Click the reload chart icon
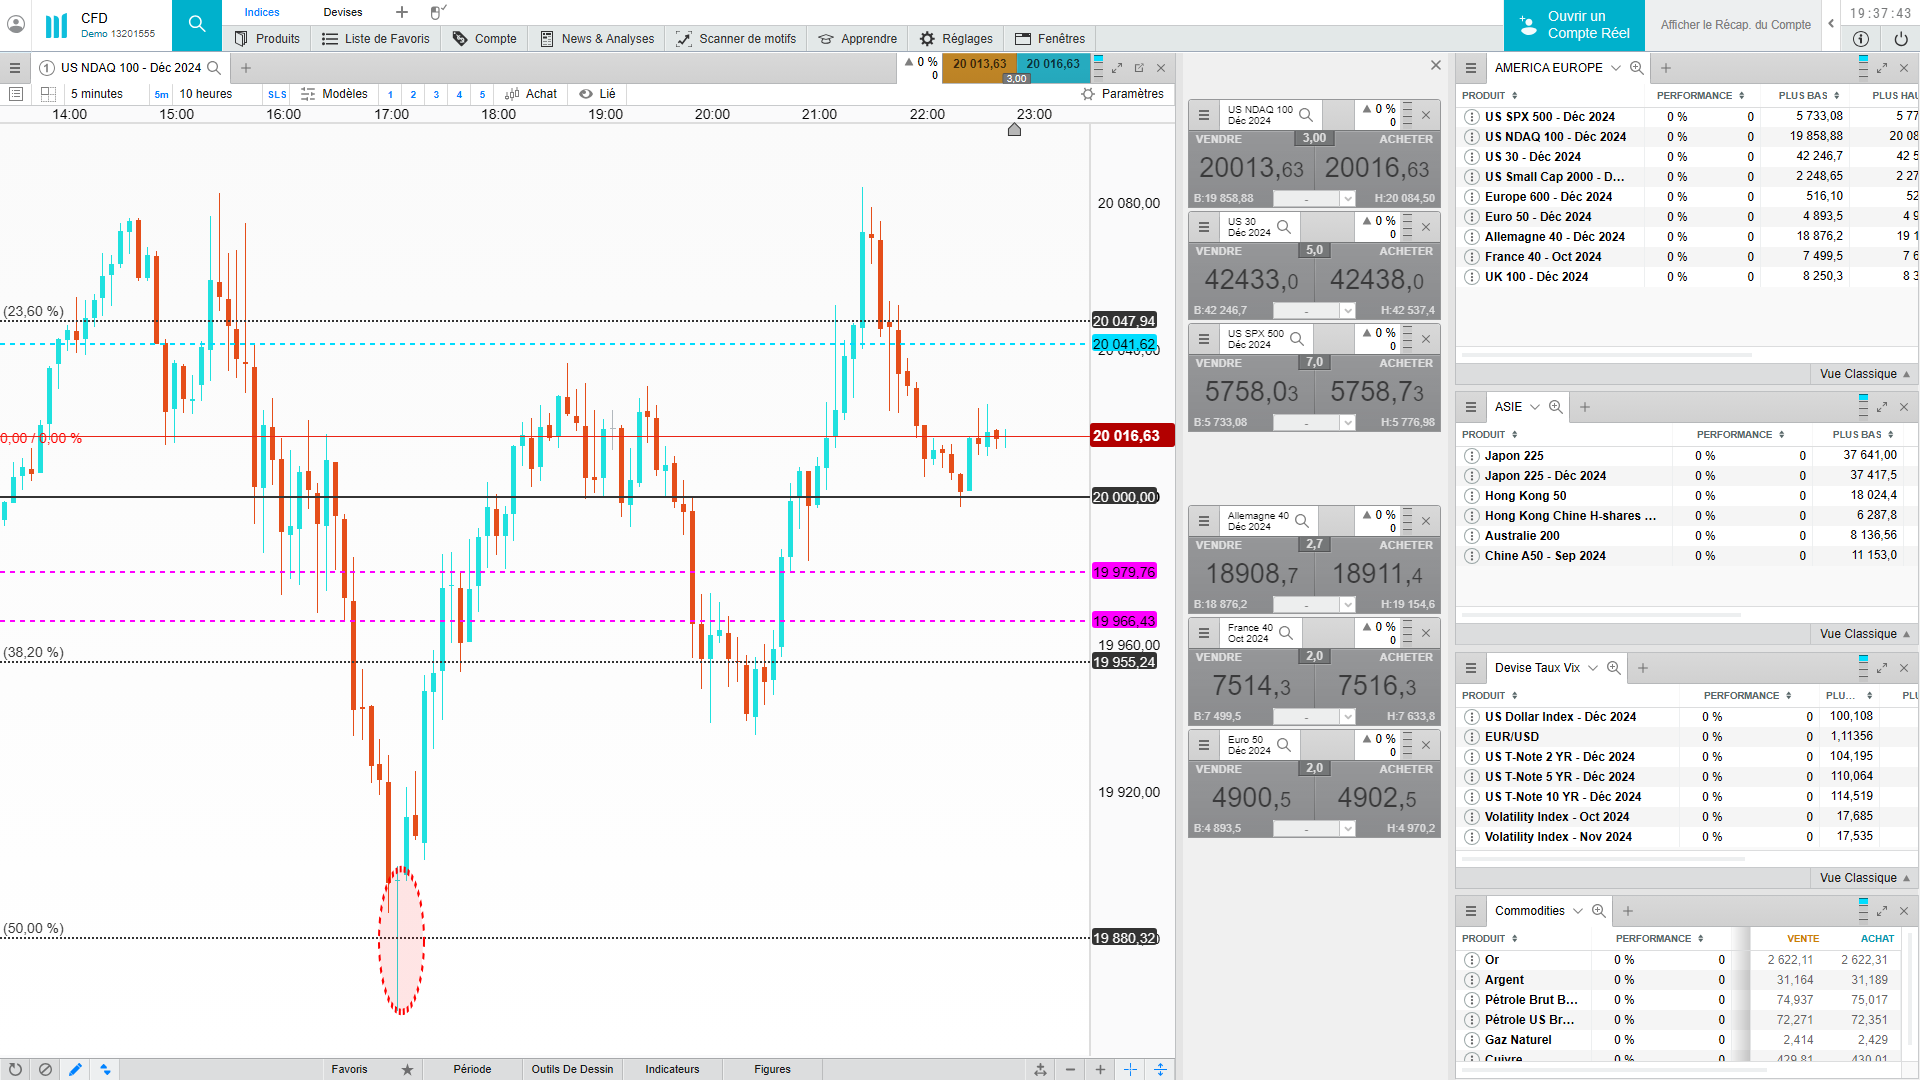The width and height of the screenshot is (1920, 1080). coord(15,1069)
